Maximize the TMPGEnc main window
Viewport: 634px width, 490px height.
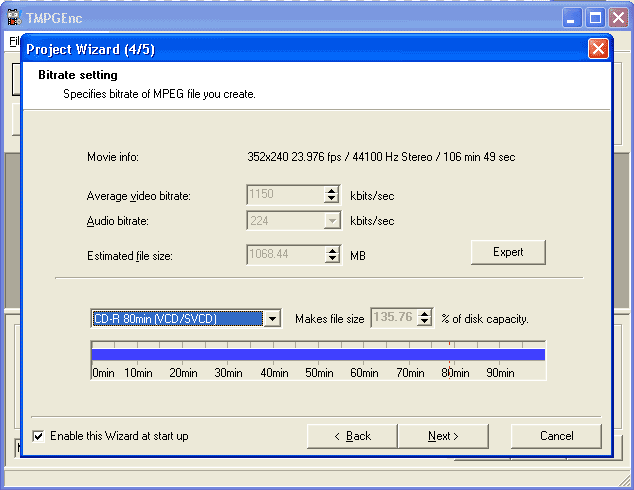[596, 17]
